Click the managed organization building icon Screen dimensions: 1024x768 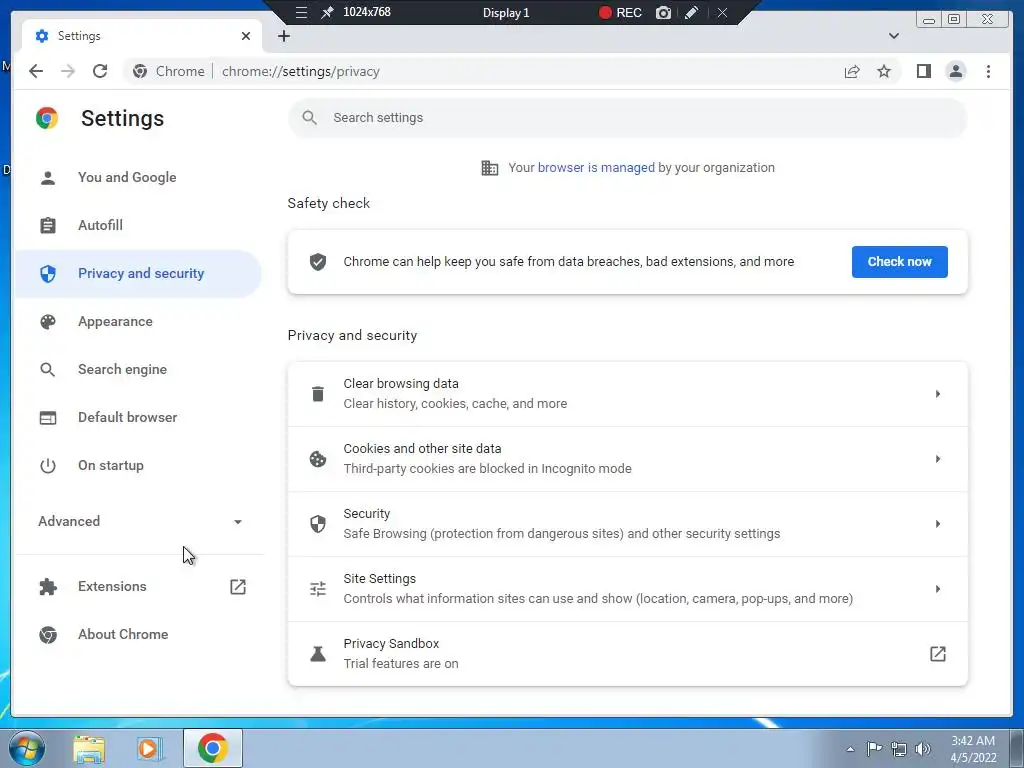click(490, 168)
